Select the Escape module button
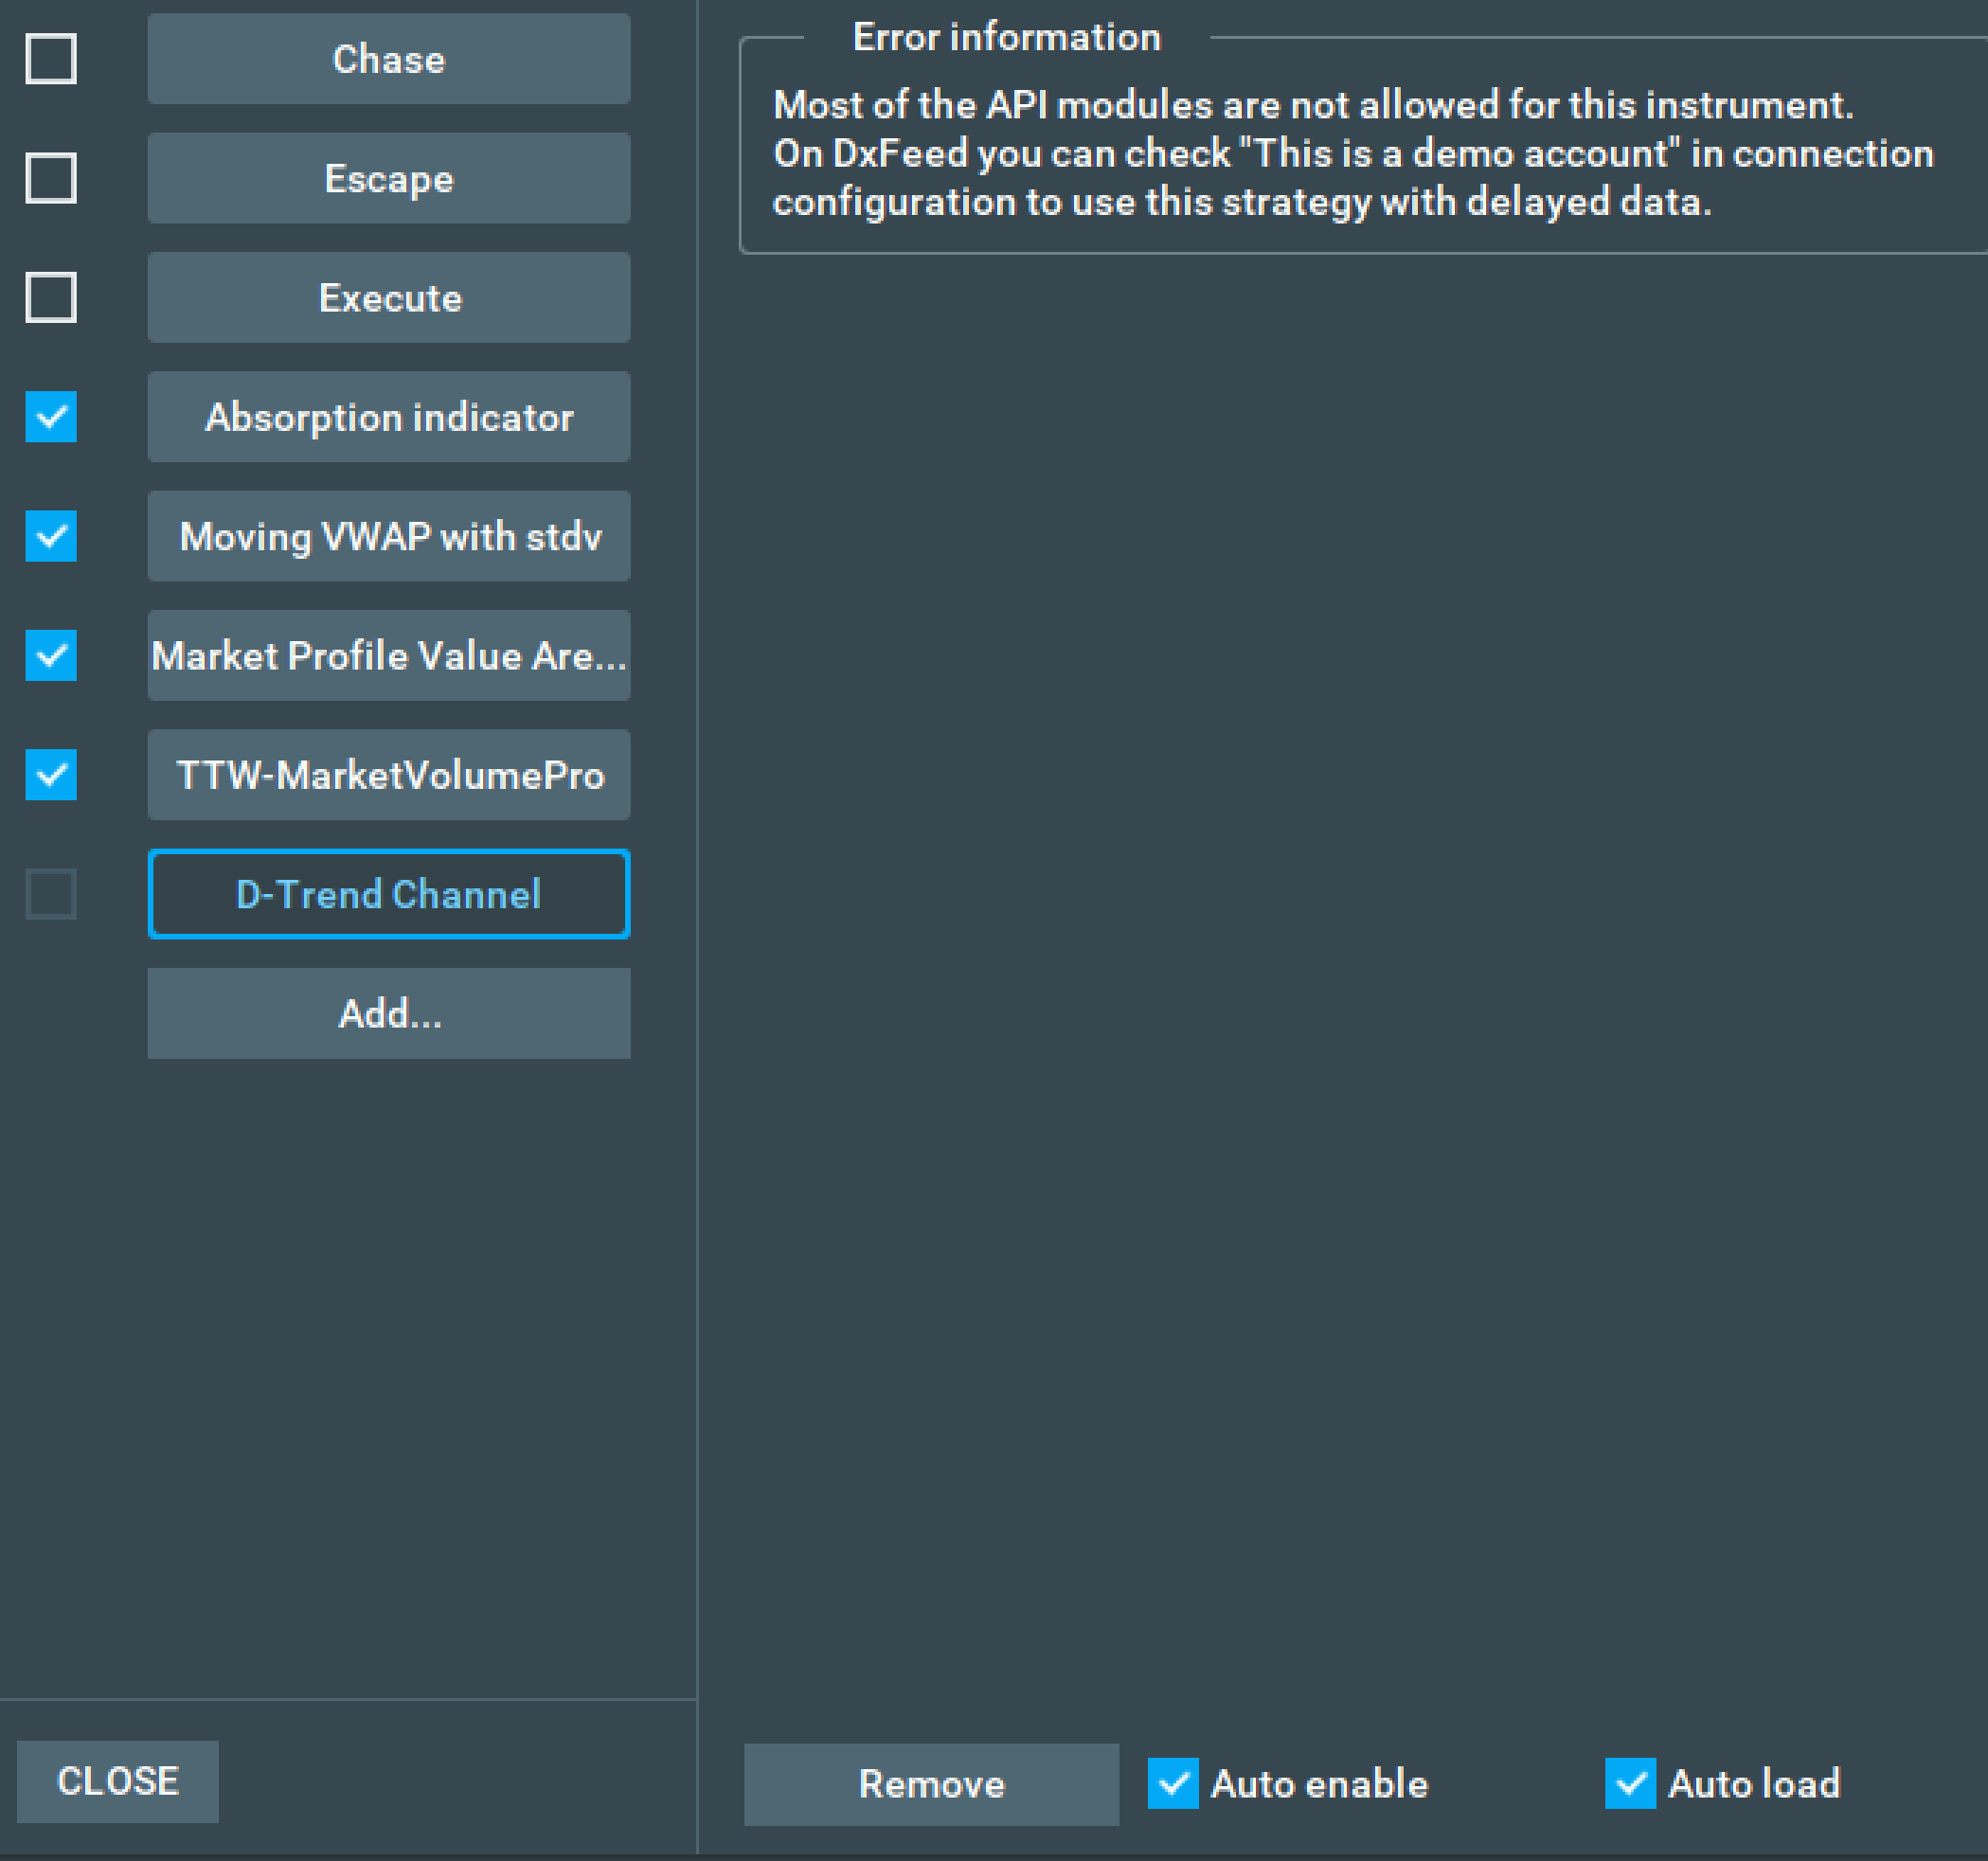The height and width of the screenshot is (1861, 1988). coord(388,178)
